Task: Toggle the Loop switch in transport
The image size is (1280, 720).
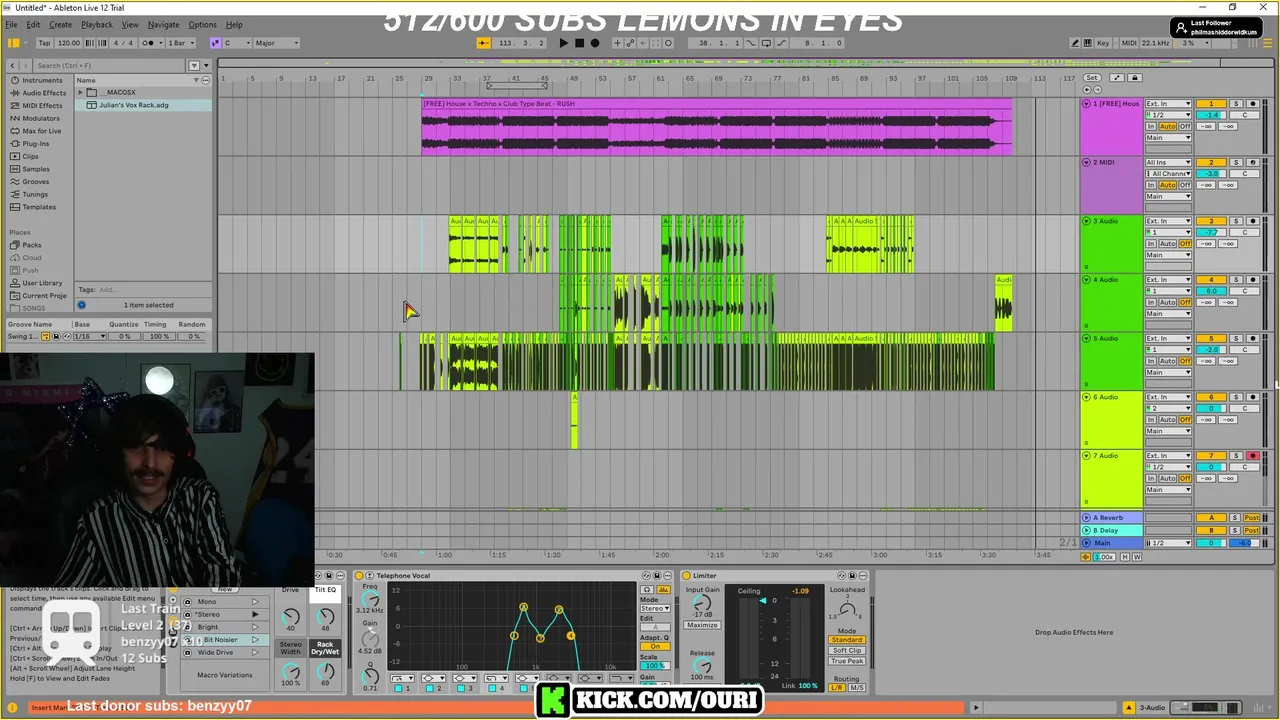Action: tap(766, 43)
